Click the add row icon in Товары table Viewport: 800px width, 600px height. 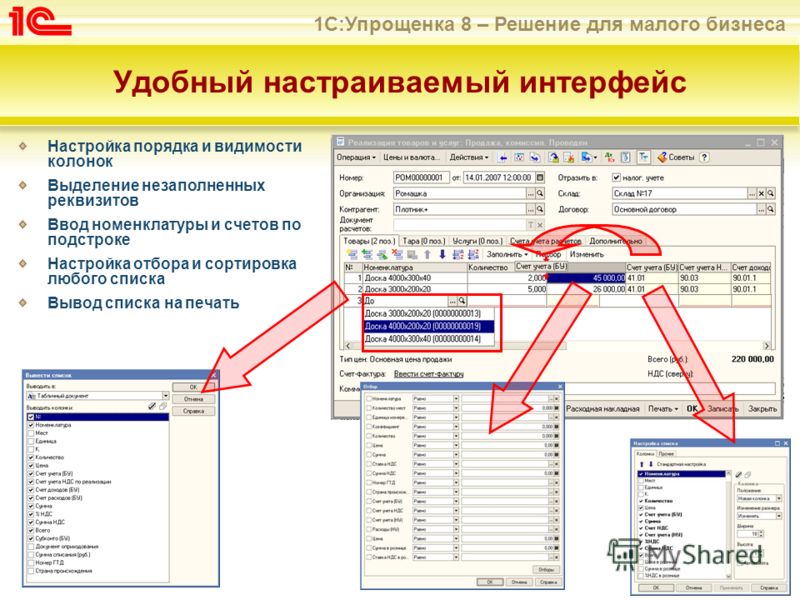pos(353,254)
